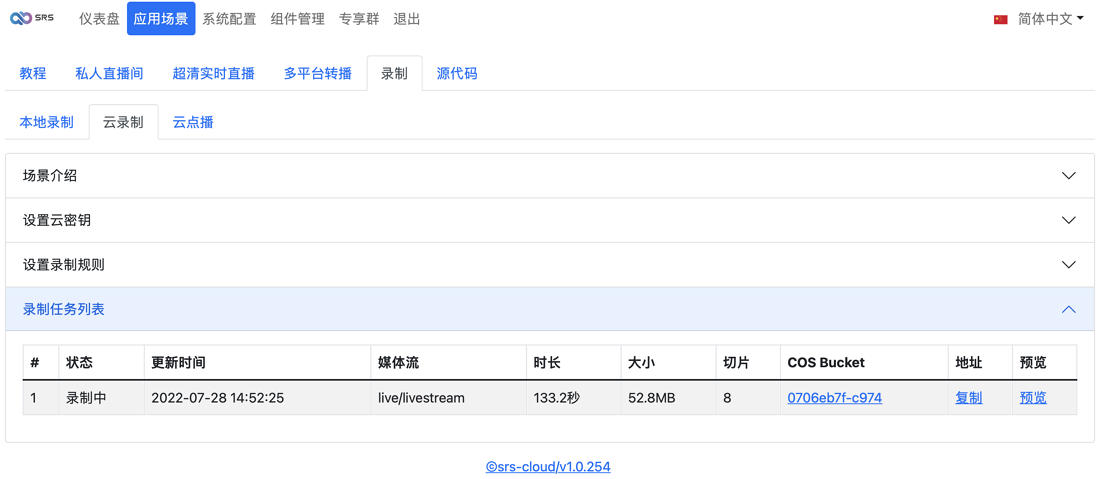1100x479 pixels.
Task: Open COS Bucket link 0706eb7f-c974
Action: [x=835, y=398]
